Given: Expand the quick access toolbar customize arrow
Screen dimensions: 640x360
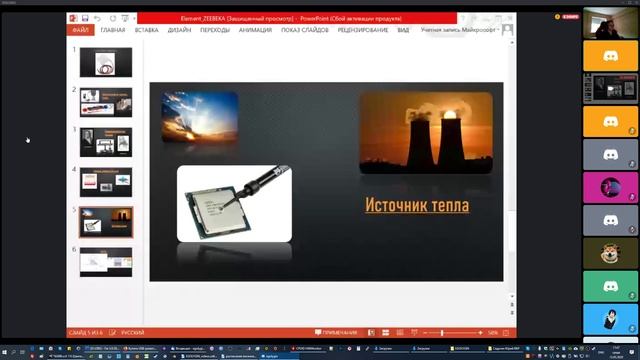Looking at the screenshot, I should [x=134, y=19].
